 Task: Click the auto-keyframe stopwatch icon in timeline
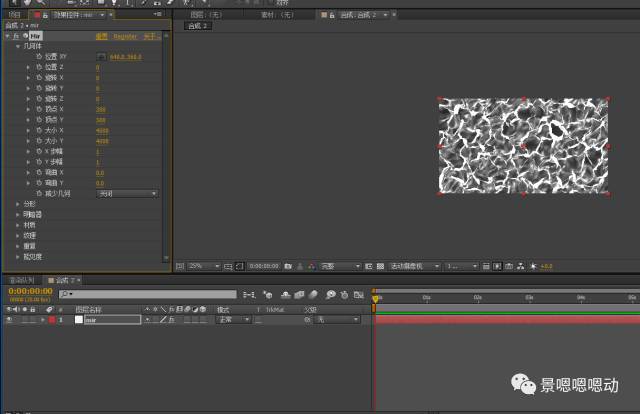click(344, 295)
